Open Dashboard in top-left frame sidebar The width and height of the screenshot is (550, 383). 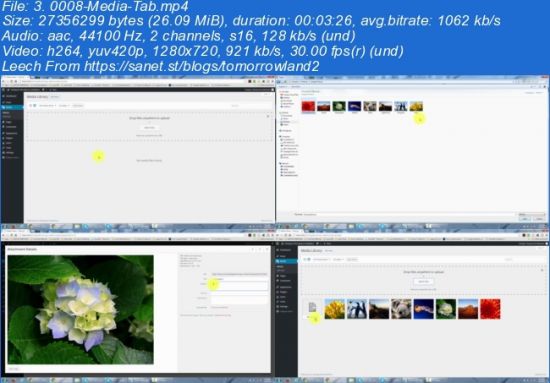pos(11,96)
